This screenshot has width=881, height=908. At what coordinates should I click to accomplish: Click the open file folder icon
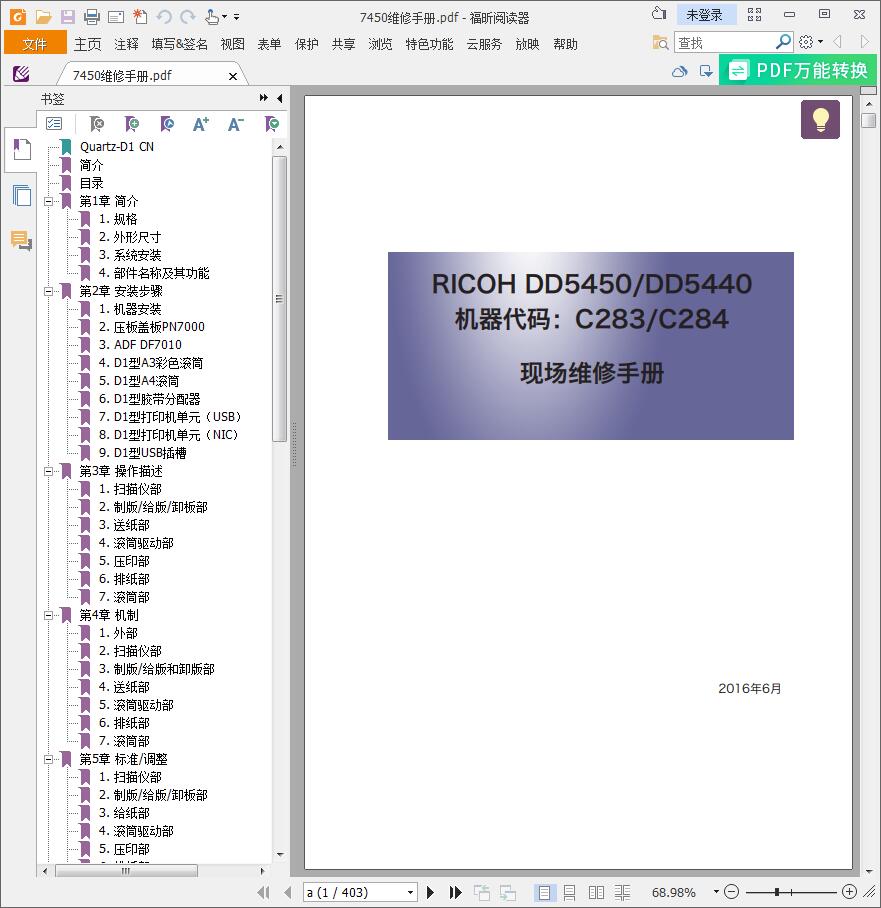pos(43,17)
